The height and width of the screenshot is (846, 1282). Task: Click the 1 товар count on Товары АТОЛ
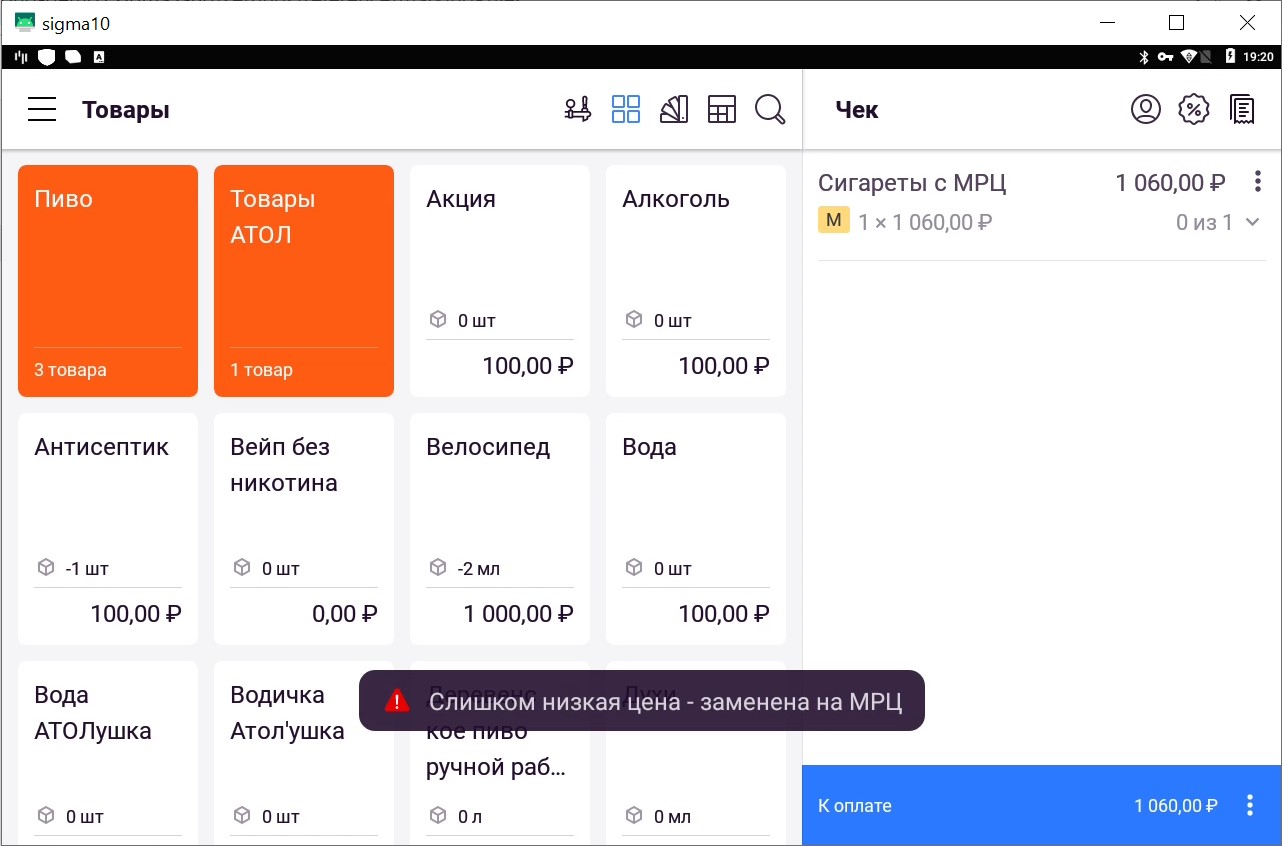point(262,370)
